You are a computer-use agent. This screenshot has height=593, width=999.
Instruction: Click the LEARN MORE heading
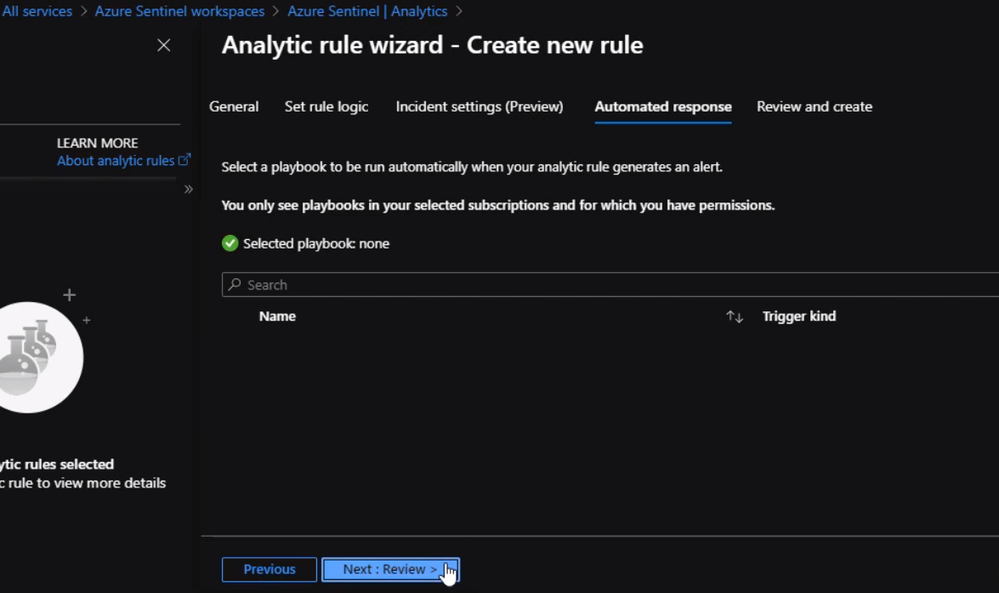click(x=97, y=143)
